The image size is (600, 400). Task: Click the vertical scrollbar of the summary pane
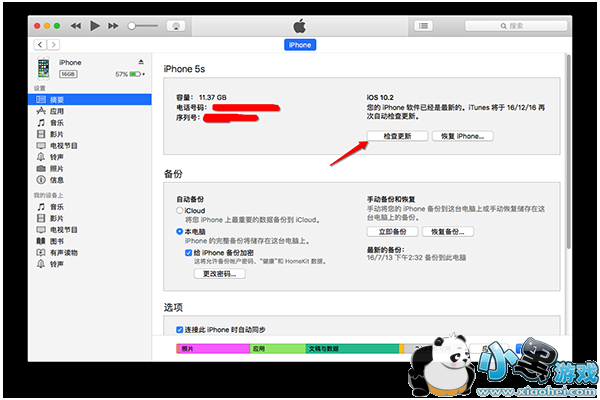[569, 153]
